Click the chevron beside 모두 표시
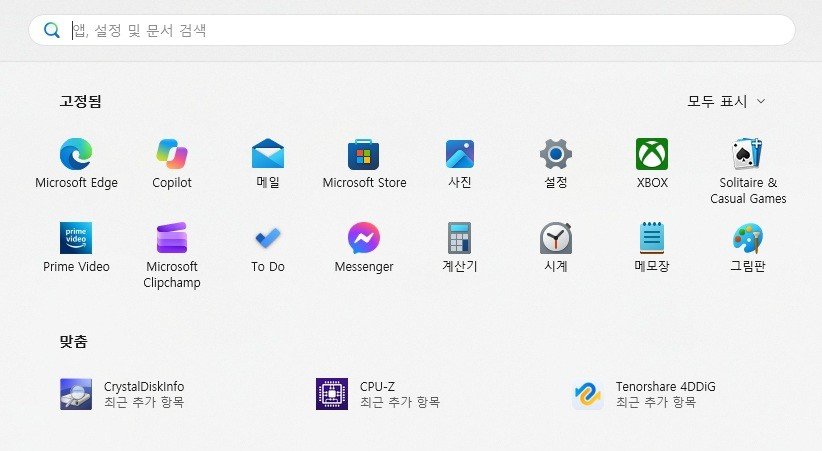 (x=761, y=101)
